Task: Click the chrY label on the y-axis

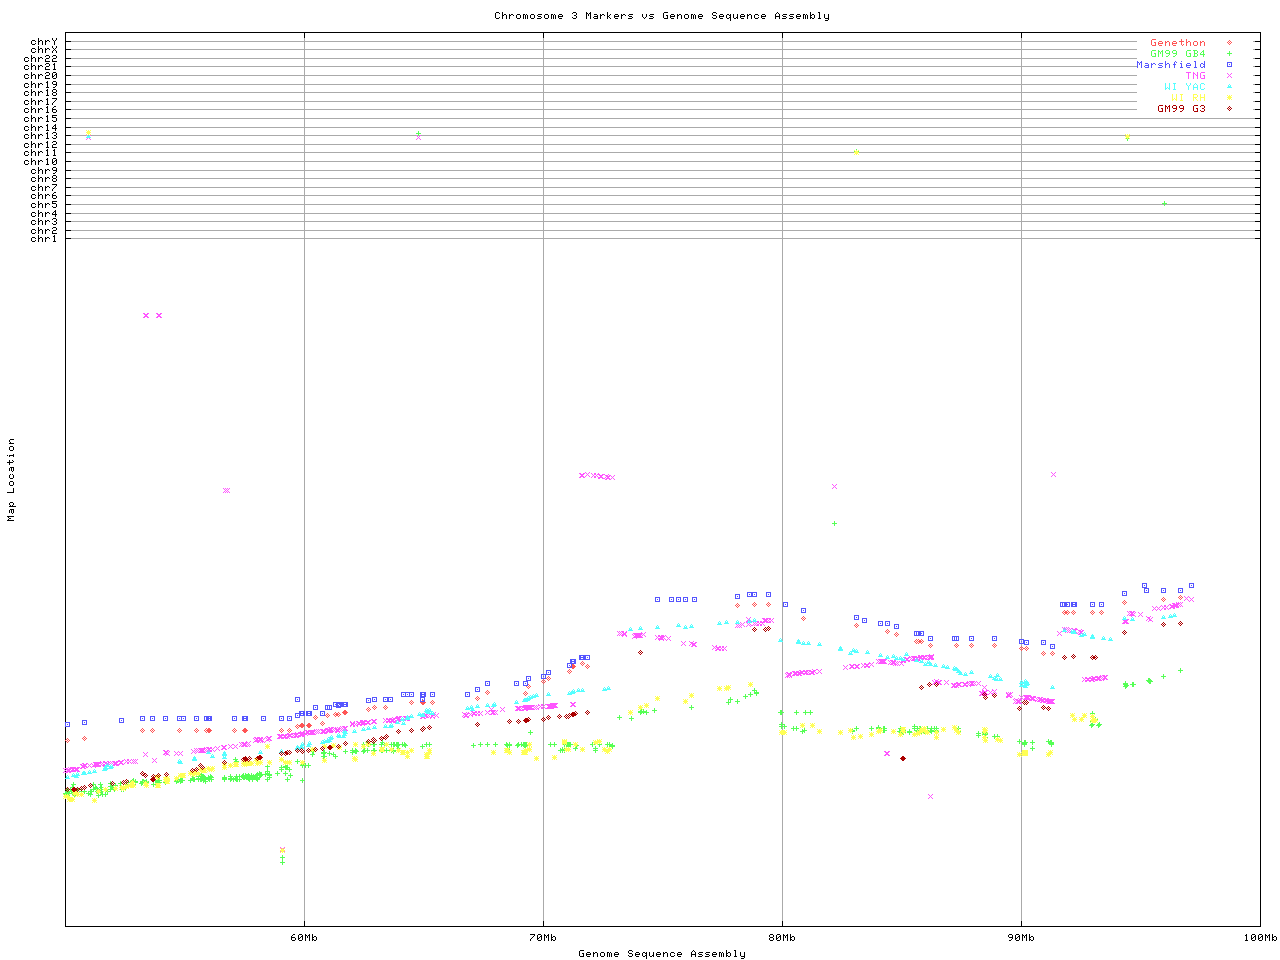Action: [44, 41]
